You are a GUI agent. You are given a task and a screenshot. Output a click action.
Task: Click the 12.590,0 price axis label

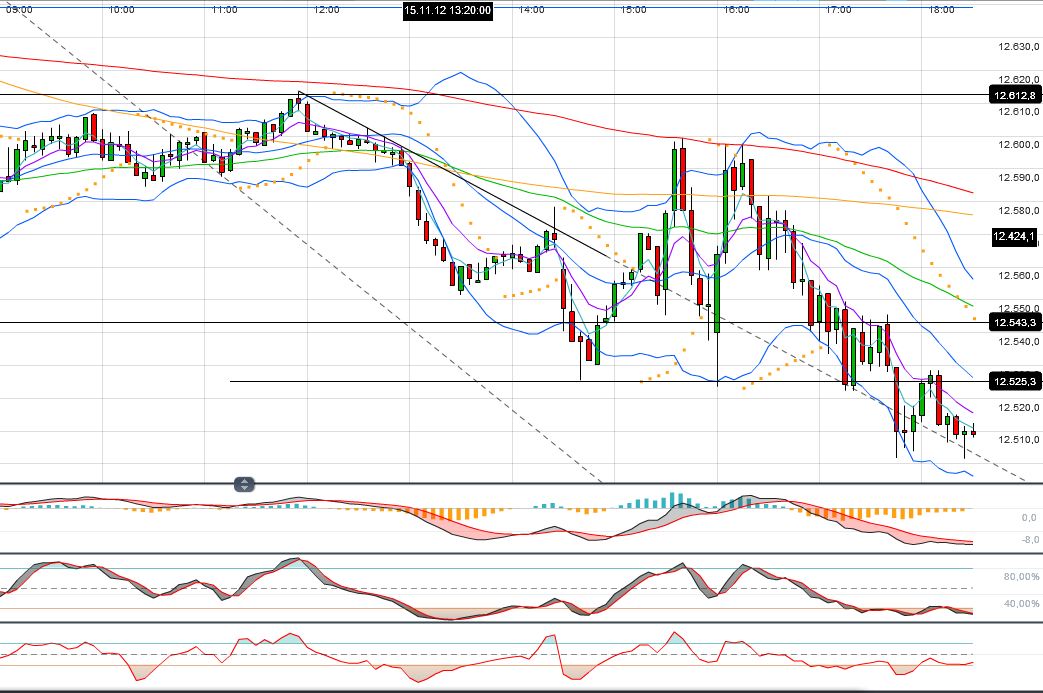click(x=1018, y=178)
